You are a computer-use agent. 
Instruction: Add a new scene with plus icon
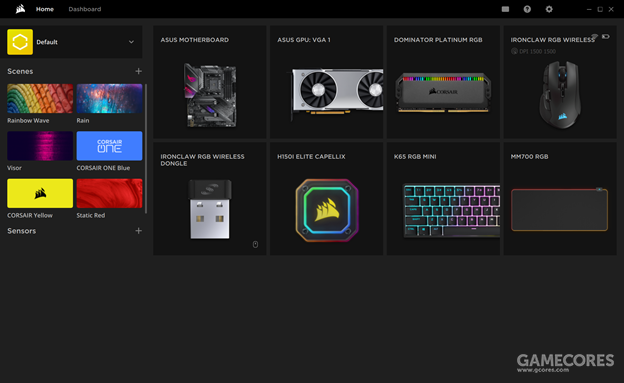138,71
